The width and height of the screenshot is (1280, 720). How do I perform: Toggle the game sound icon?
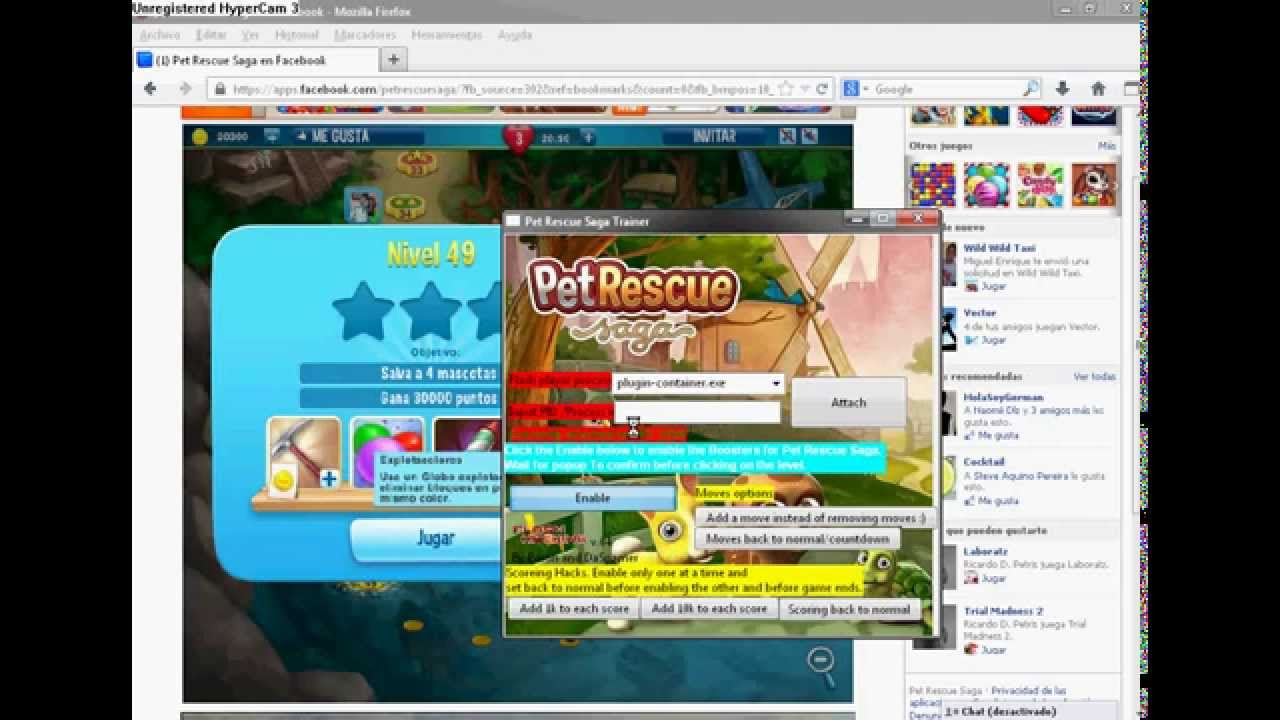(788, 136)
